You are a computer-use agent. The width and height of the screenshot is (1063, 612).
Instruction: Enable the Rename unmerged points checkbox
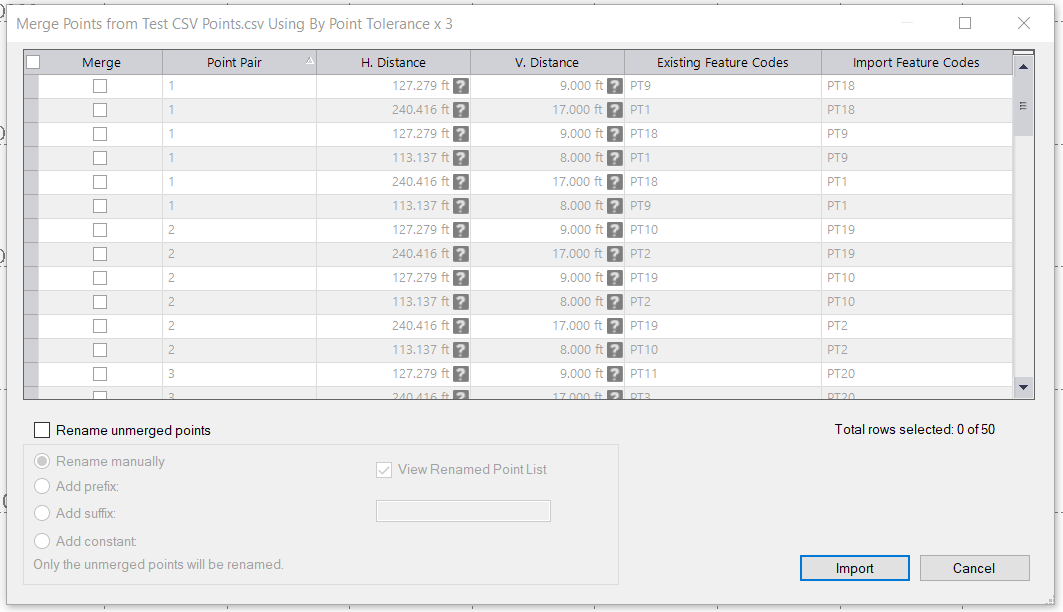[x=42, y=430]
